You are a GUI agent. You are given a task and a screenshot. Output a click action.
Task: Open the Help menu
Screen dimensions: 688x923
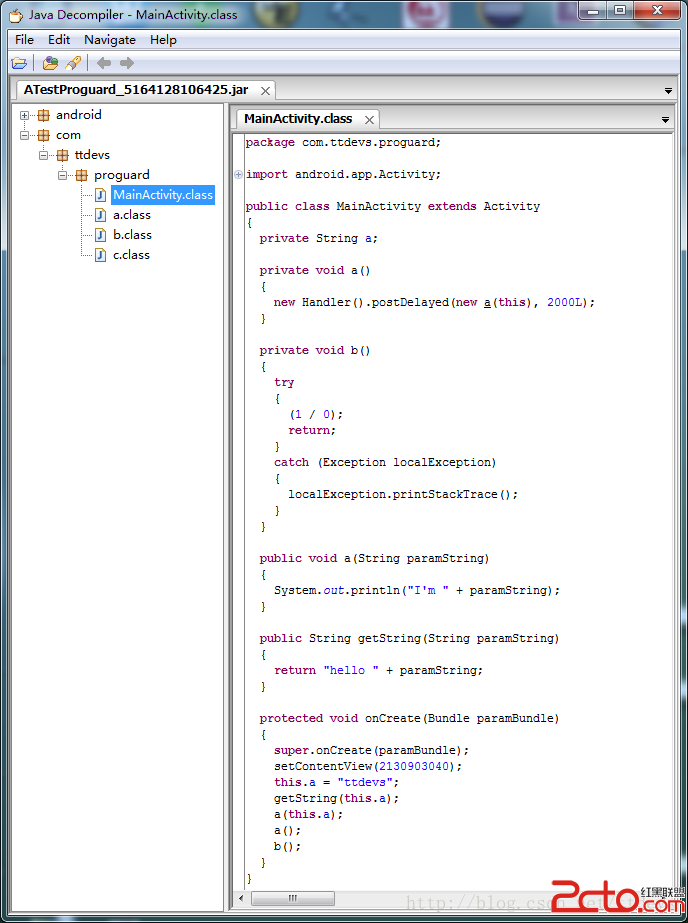(163, 40)
